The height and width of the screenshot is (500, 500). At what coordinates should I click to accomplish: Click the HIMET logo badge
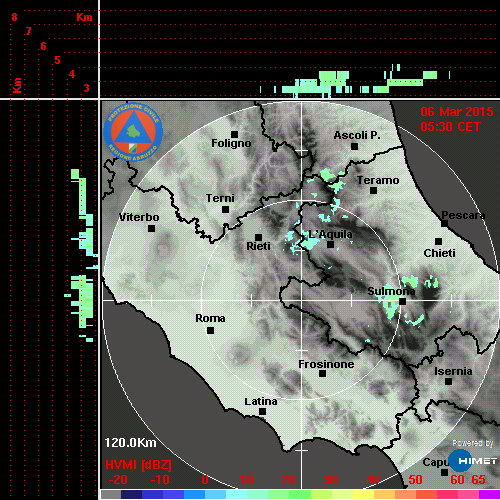click(473, 461)
